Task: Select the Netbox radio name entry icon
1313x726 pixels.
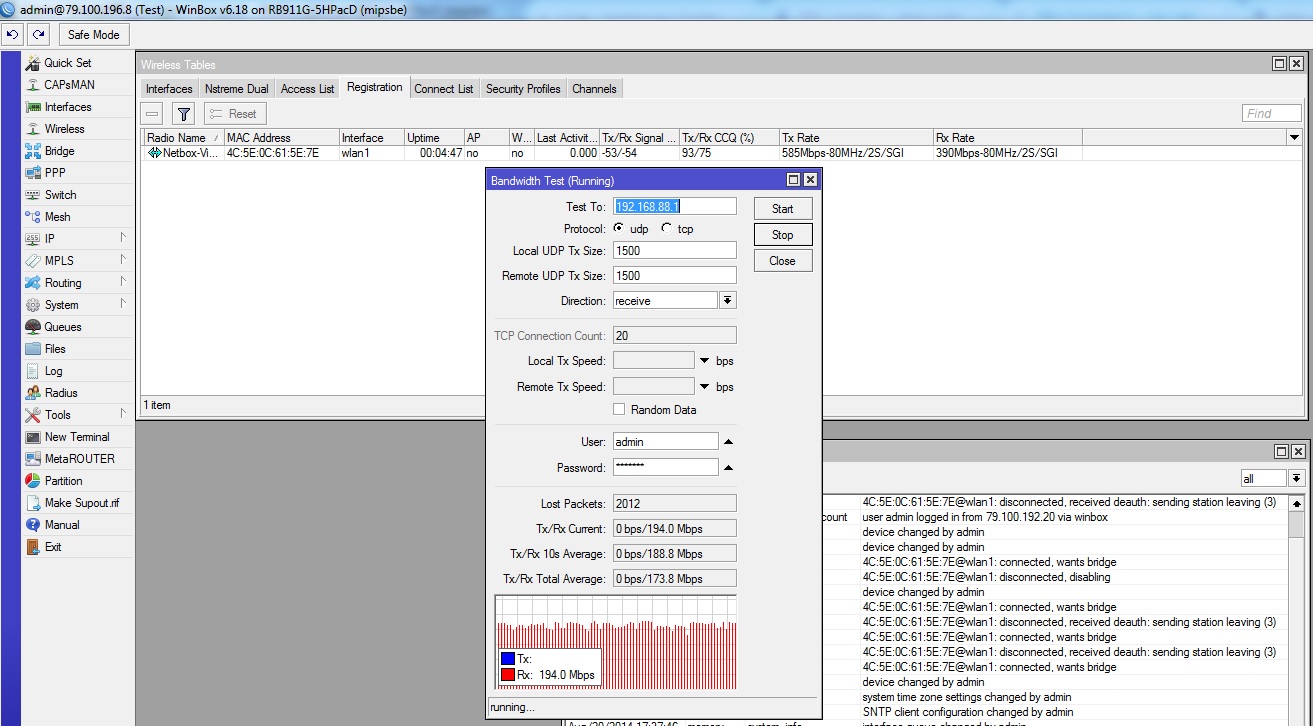Action: click(154, 153)
